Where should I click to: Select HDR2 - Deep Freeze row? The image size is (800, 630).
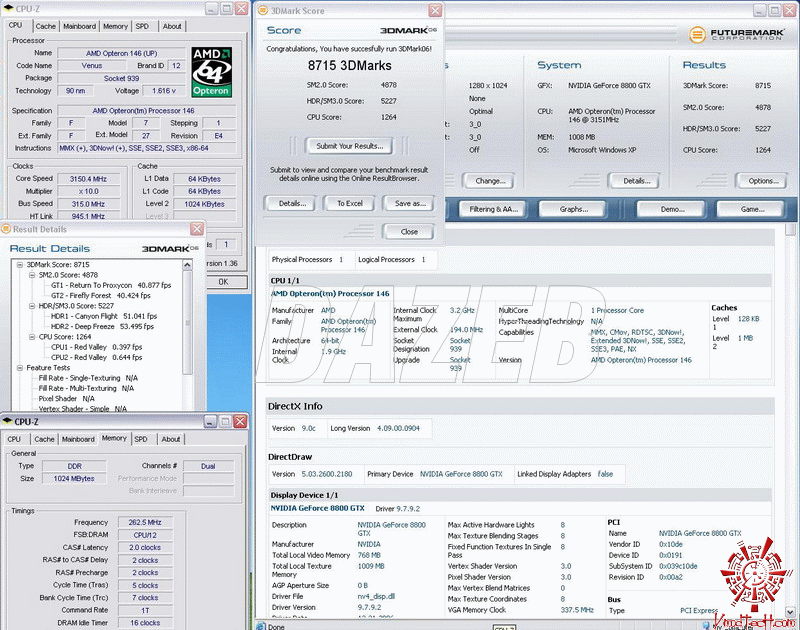[102, 326]
